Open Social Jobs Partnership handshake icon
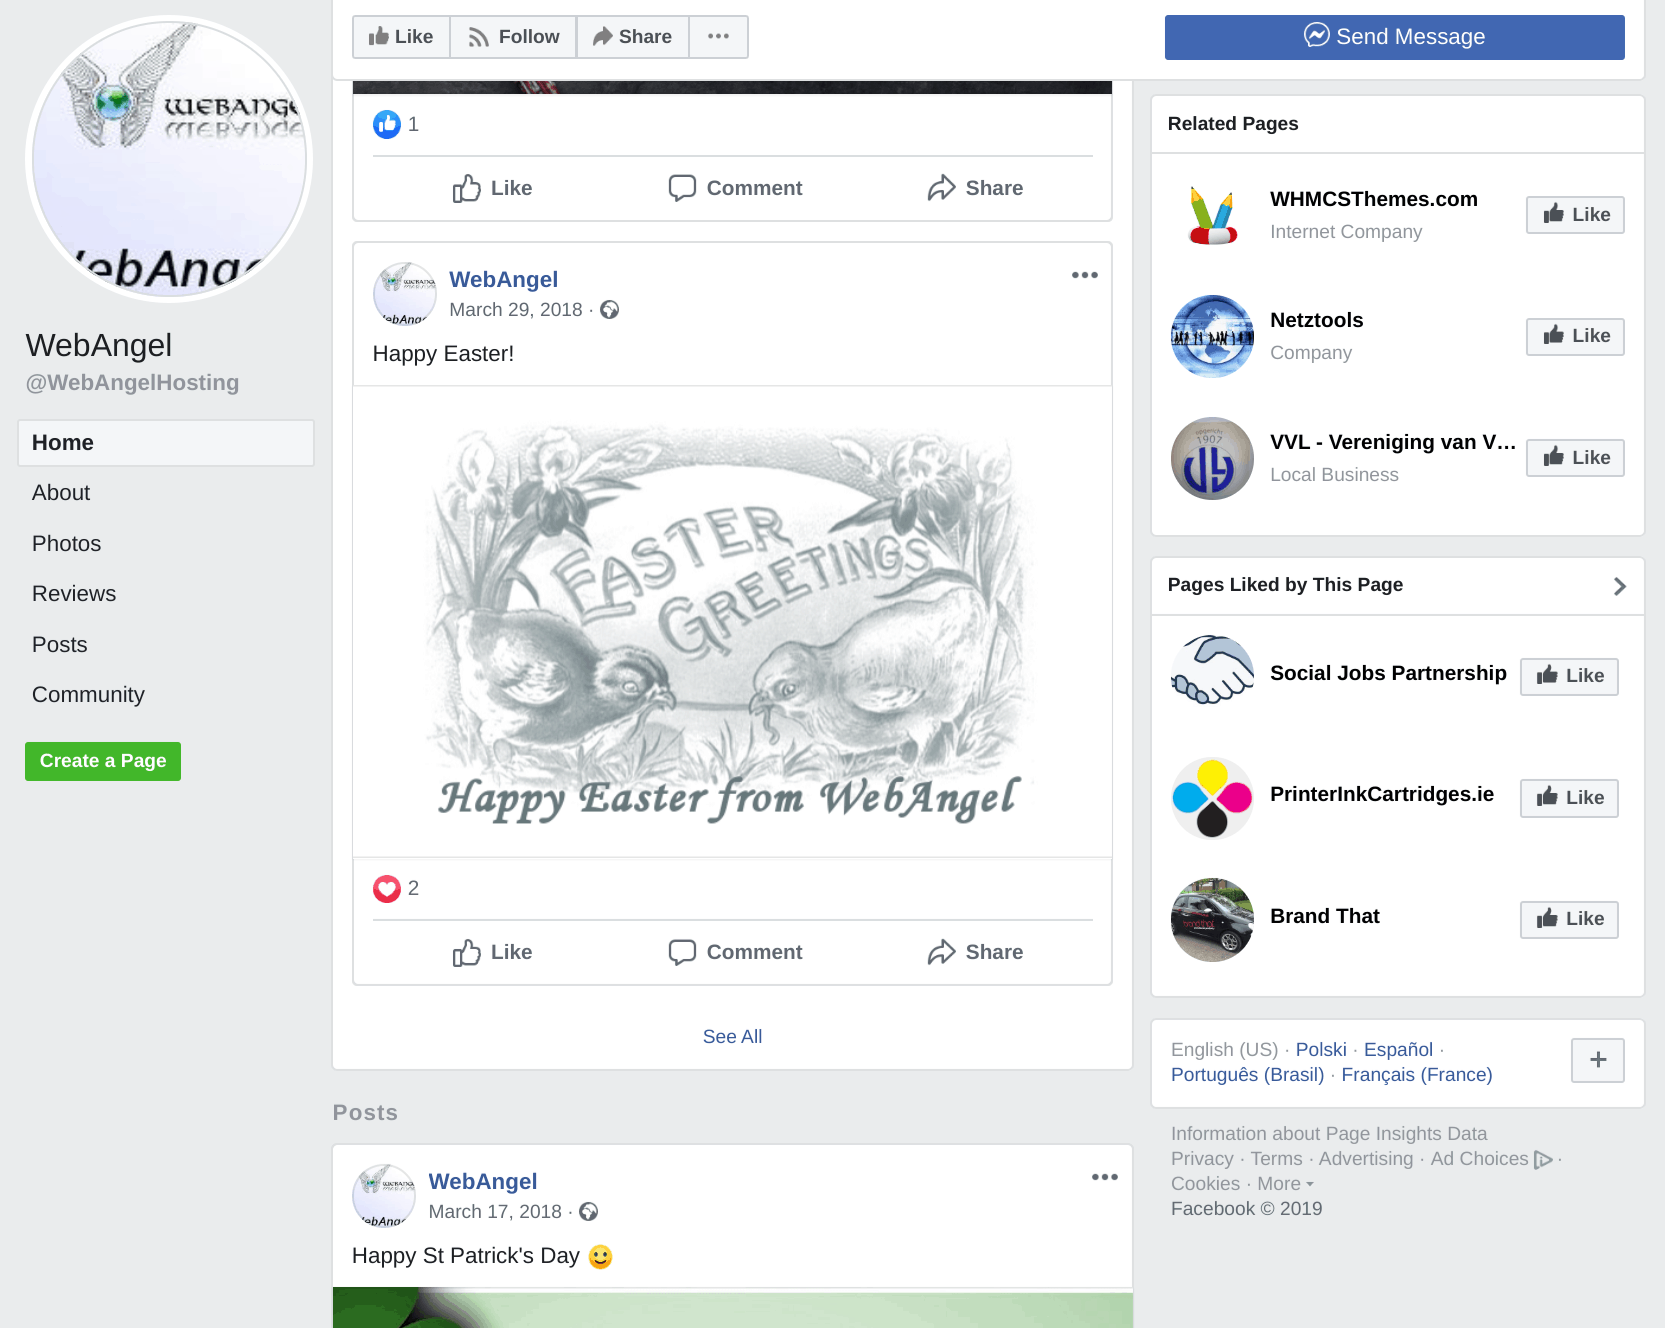The width and height of the screenshot is (1665, 1328). pyautogui.click(x=1212, y=670)
